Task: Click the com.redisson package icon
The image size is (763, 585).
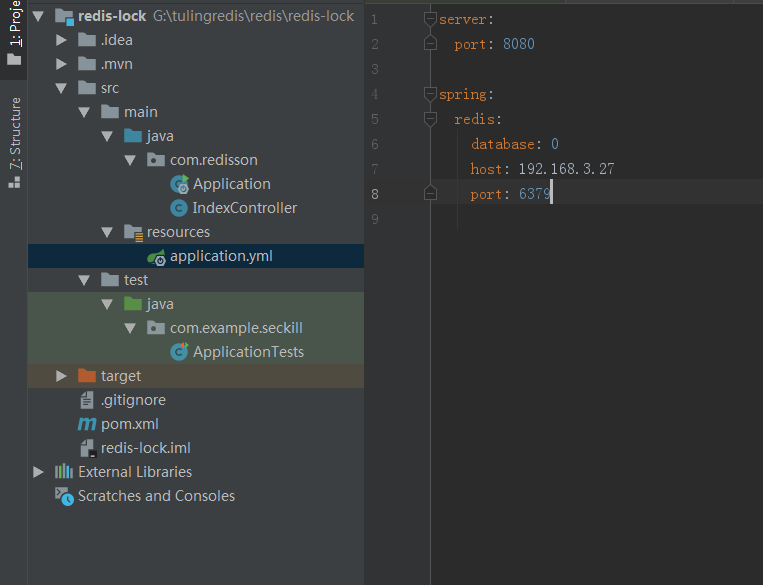Action: tap(156, 160)
